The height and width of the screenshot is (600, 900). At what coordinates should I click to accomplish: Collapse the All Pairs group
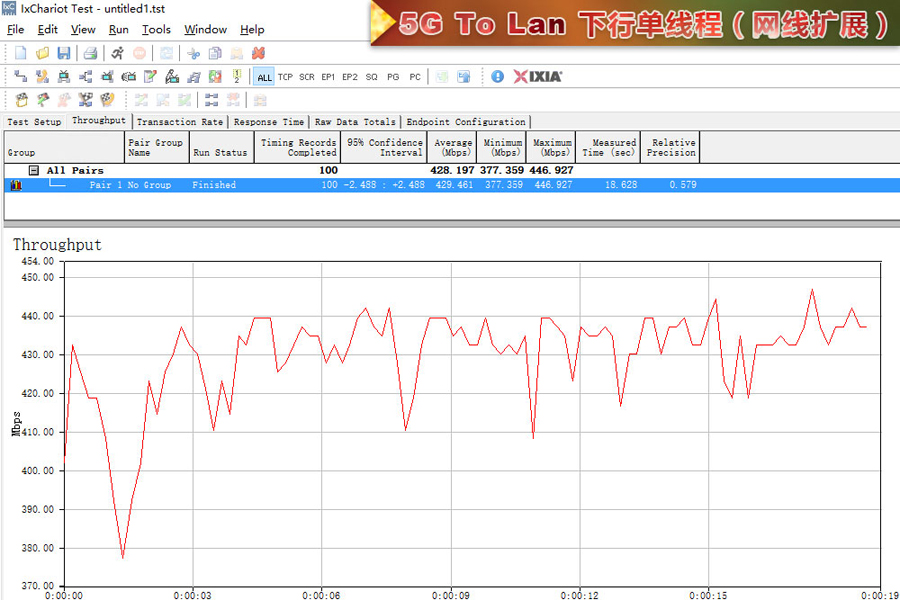(x=33, y=171)
